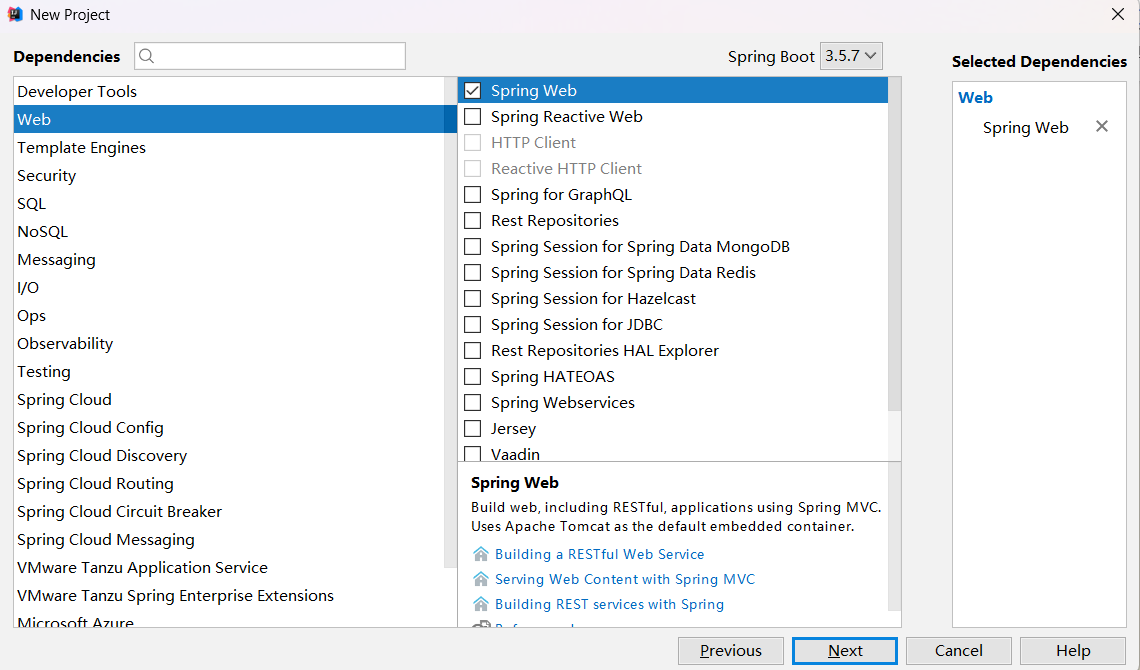Choose the SQL category
The image size is (1140, 670).
point(229,203)
